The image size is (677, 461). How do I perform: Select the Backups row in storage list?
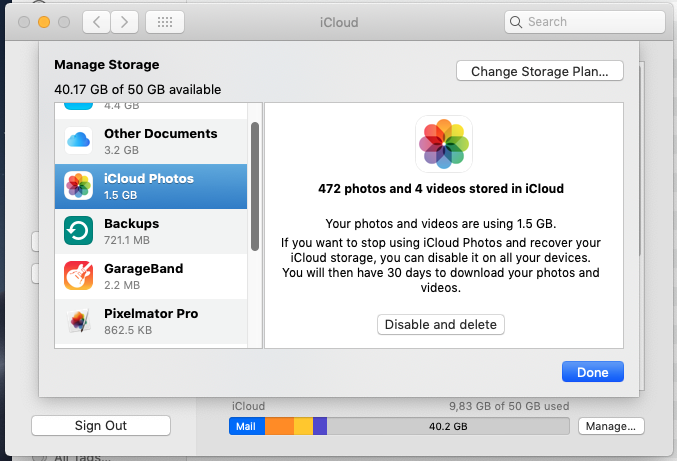tap(158, 231)
